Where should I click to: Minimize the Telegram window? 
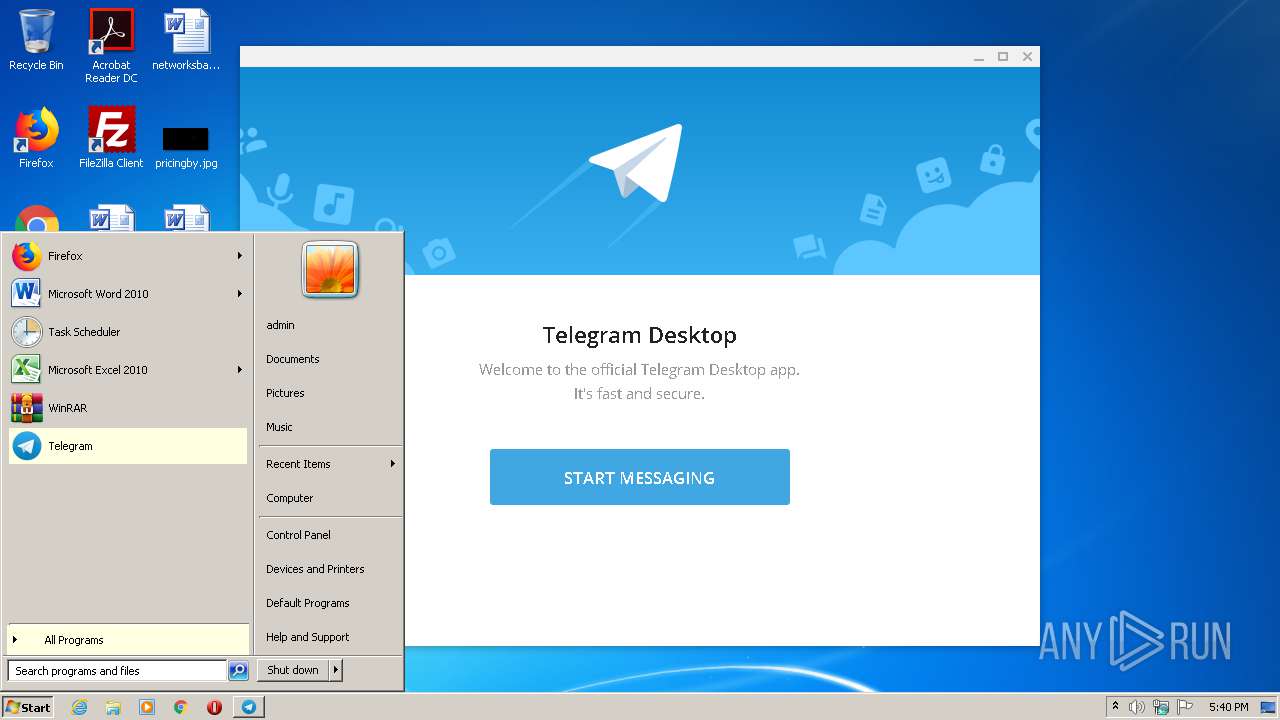pyautogui.click(x=979, y=57)
